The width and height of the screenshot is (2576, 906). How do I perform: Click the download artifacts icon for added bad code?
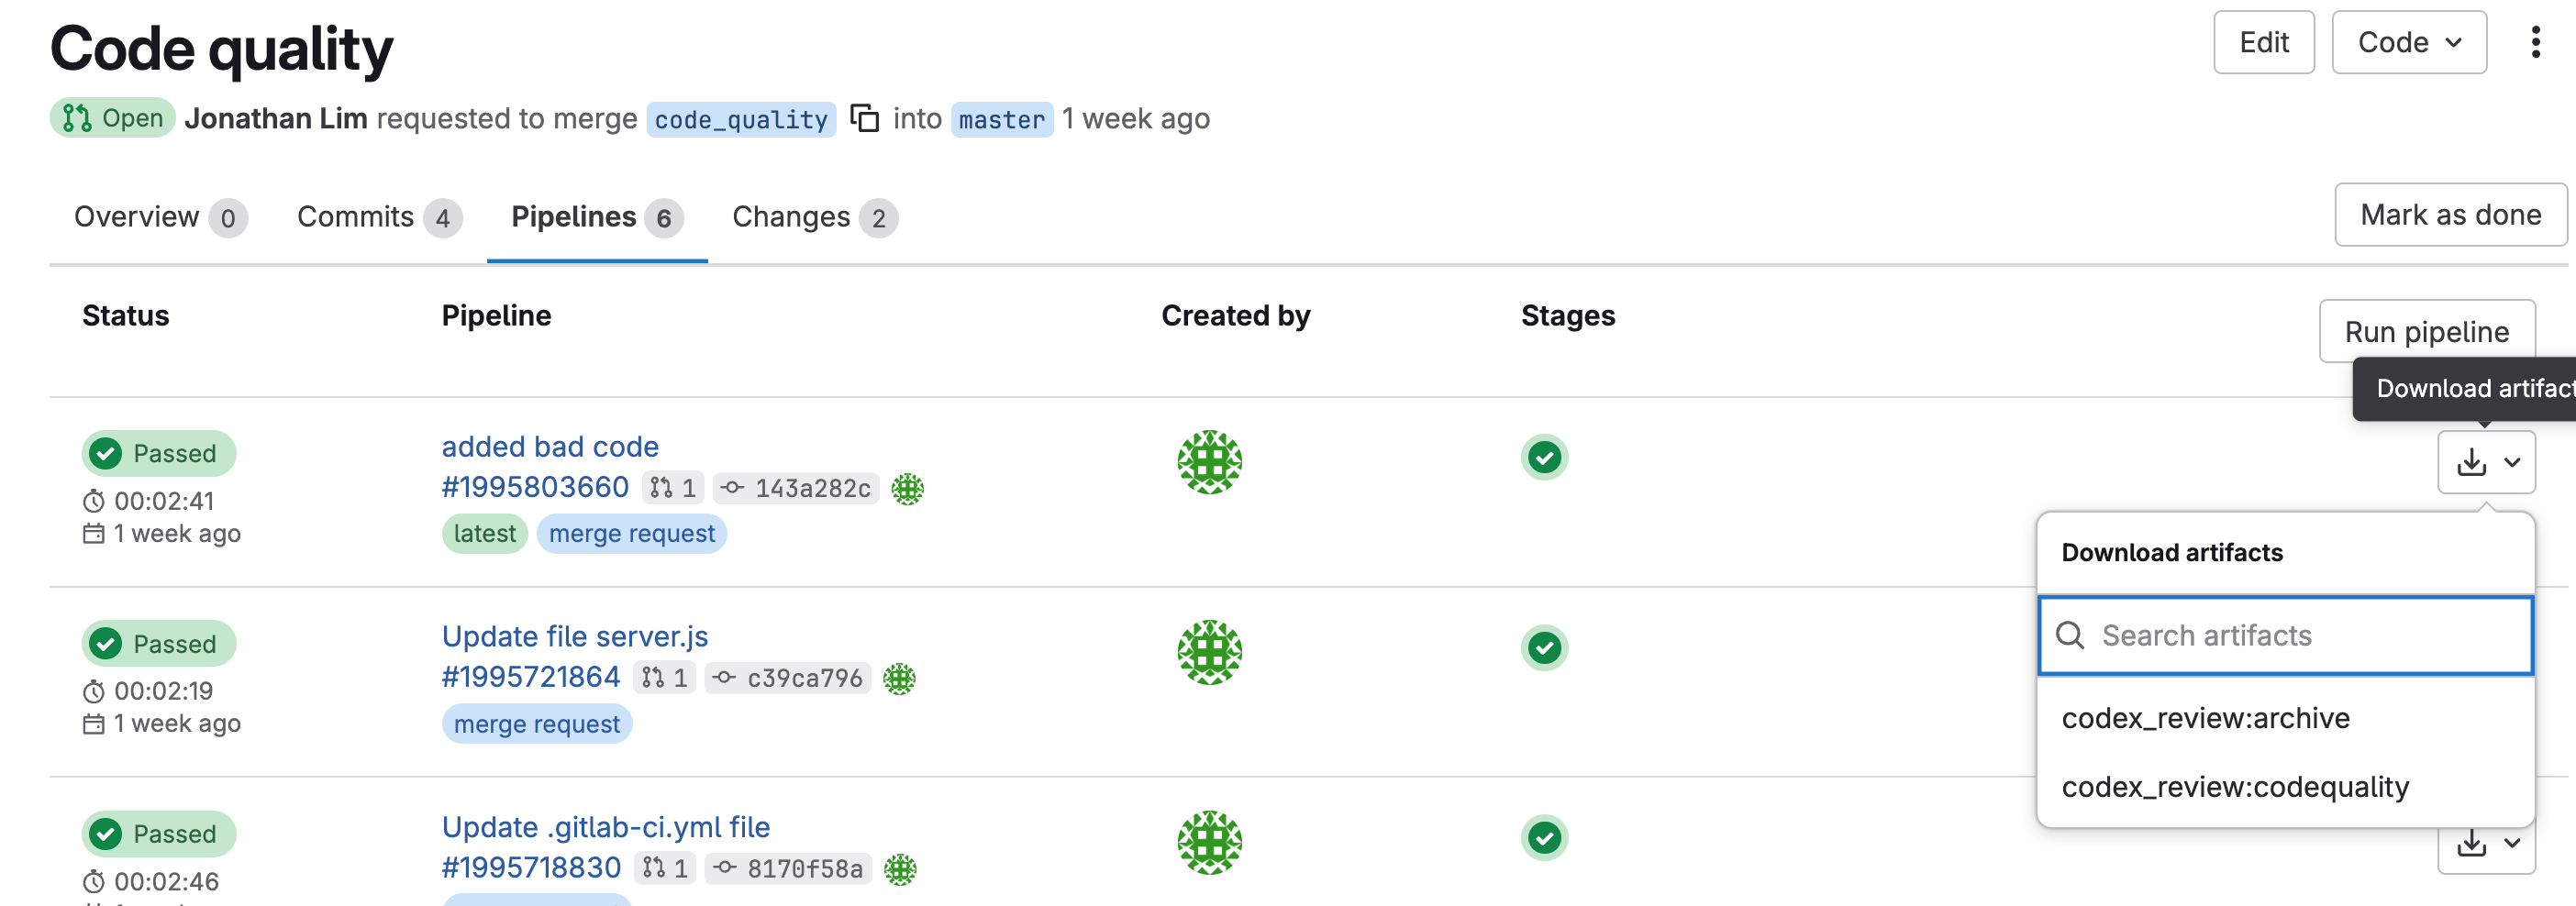click(2471, 462)
